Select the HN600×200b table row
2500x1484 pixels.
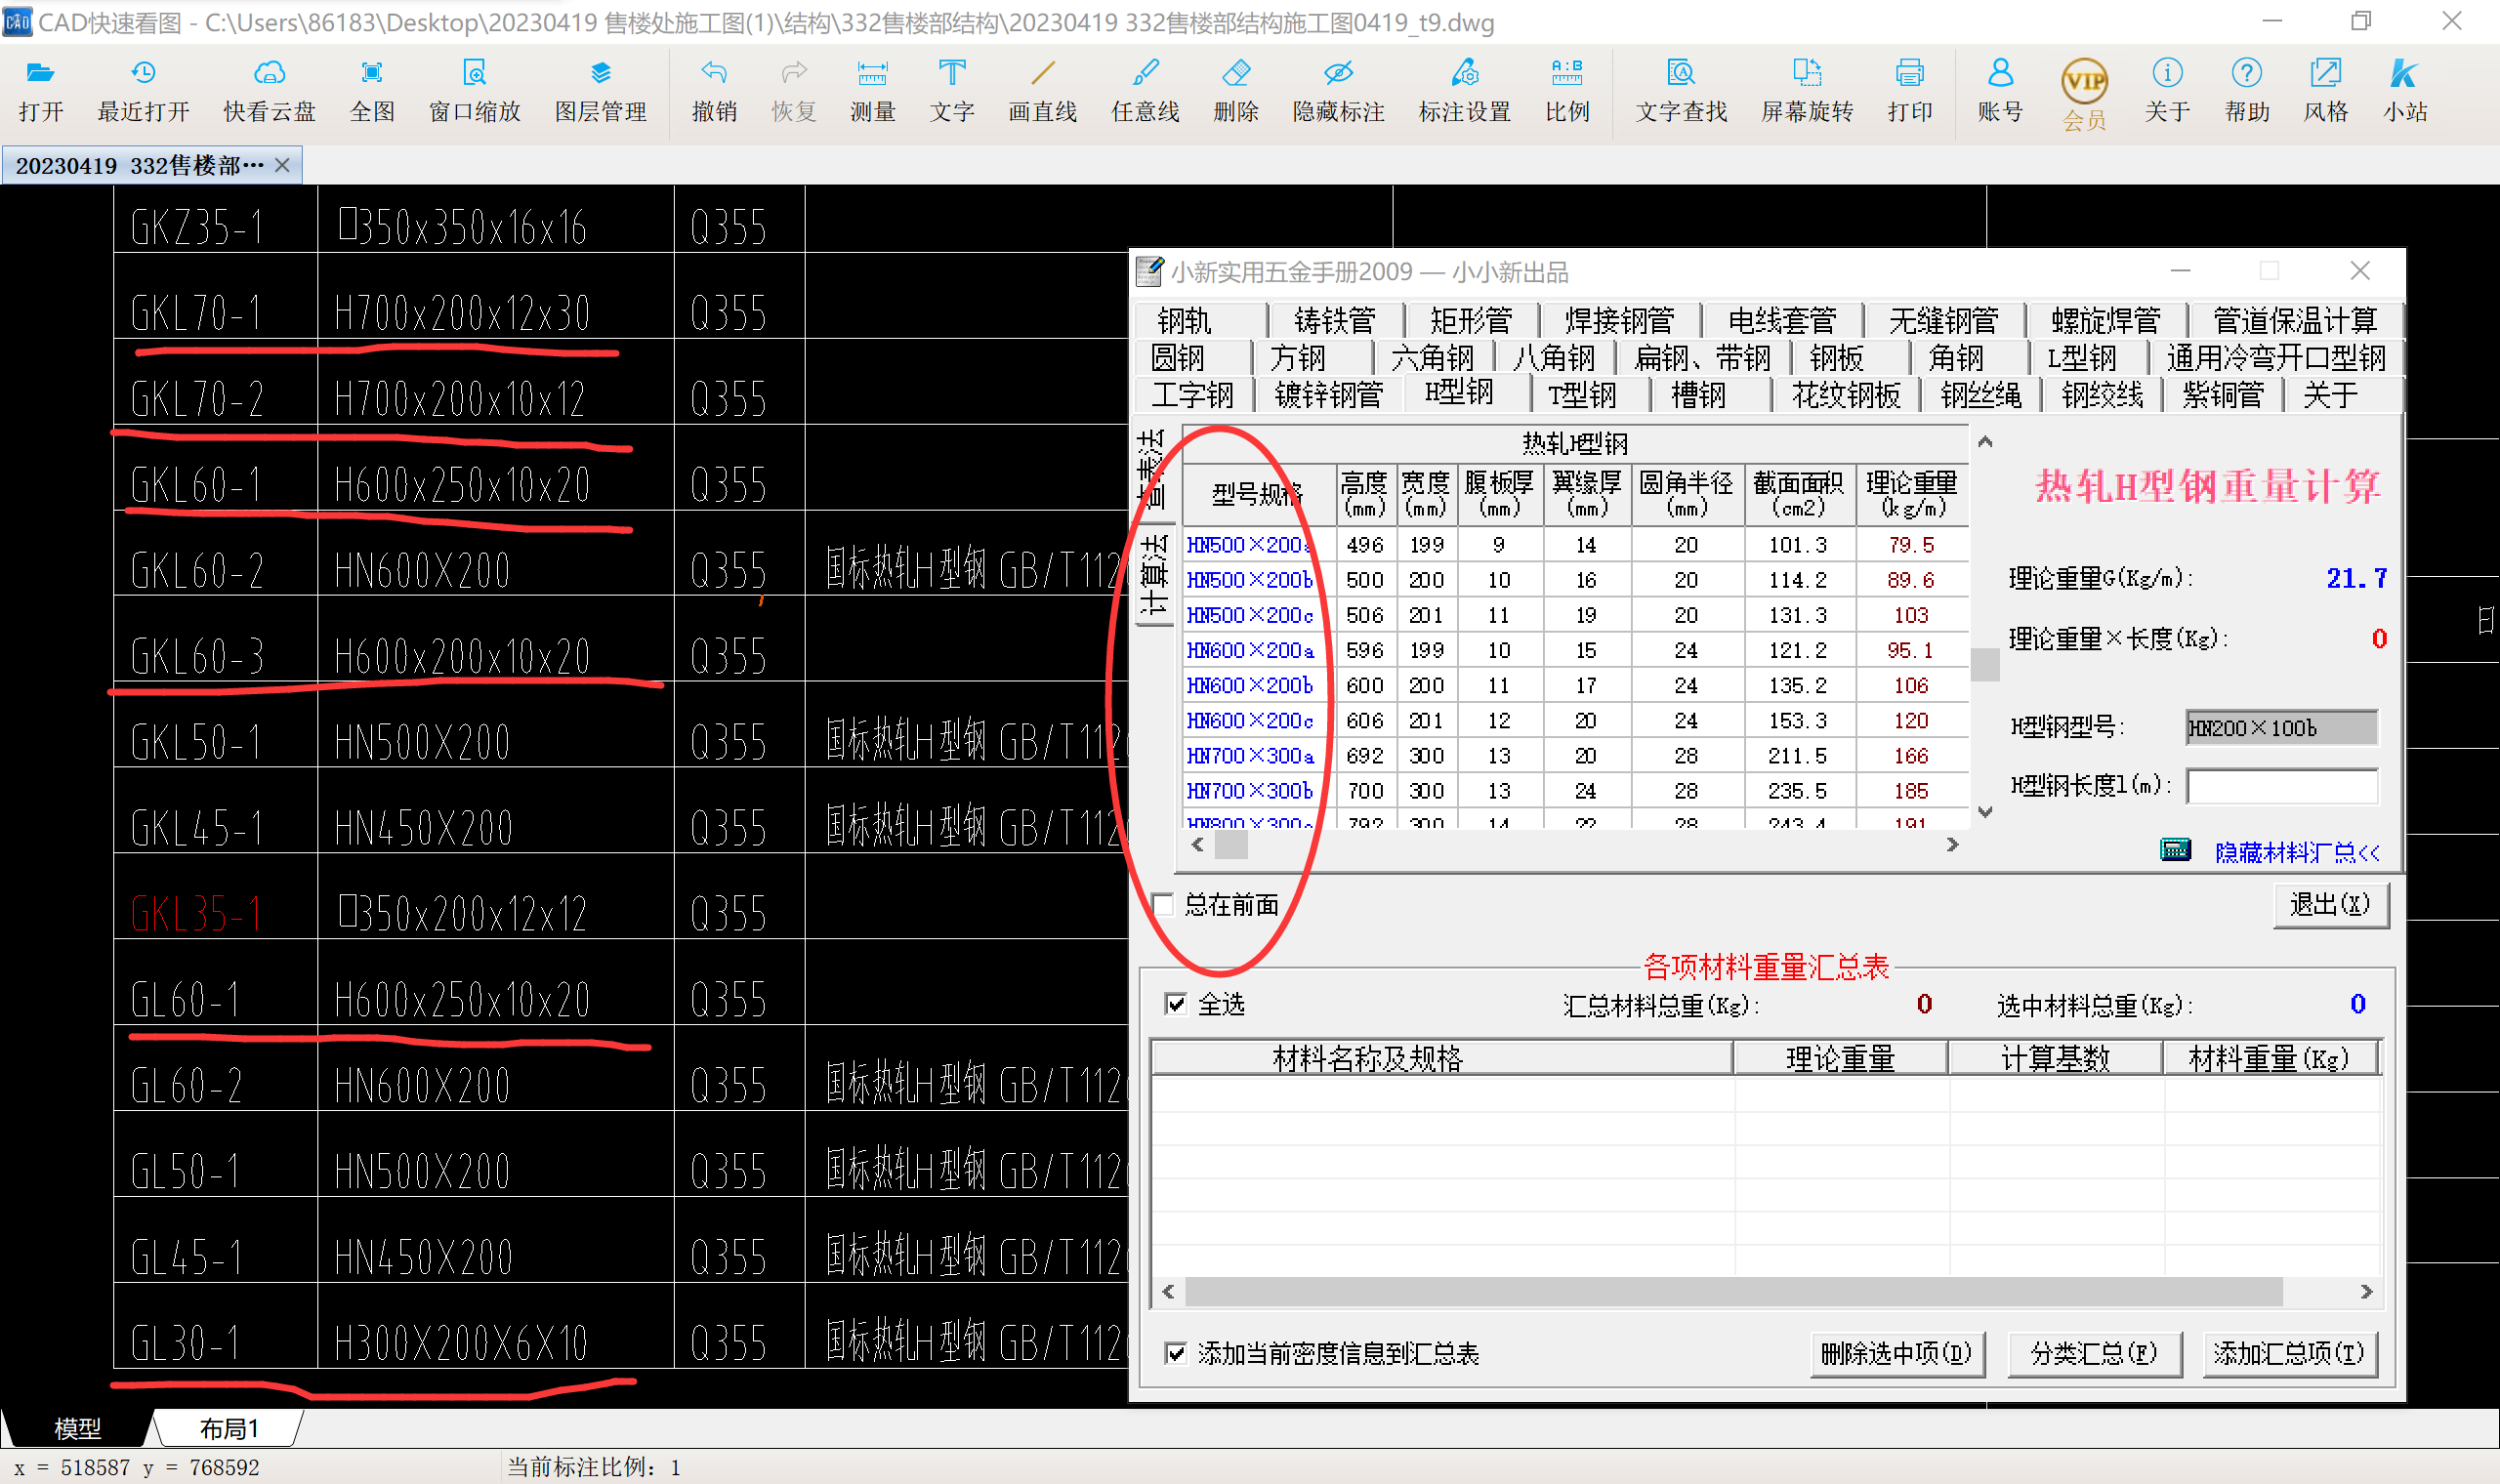1575,685
